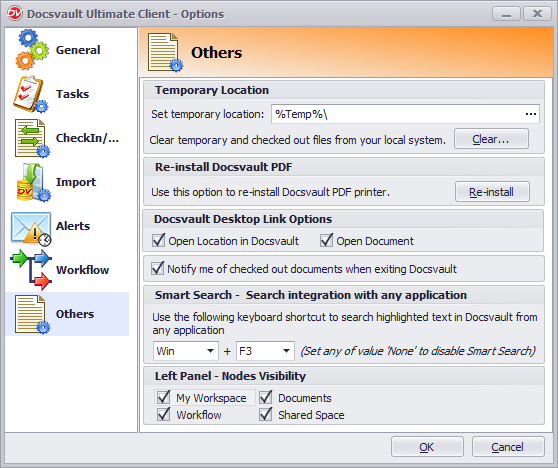Click the Others document icon in sidebar
This screenshot has width=558, height=468.
point(32,314)
